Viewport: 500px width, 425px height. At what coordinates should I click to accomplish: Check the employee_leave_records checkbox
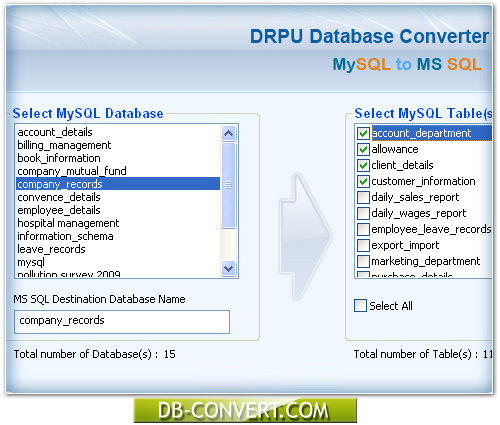point(363,229)
